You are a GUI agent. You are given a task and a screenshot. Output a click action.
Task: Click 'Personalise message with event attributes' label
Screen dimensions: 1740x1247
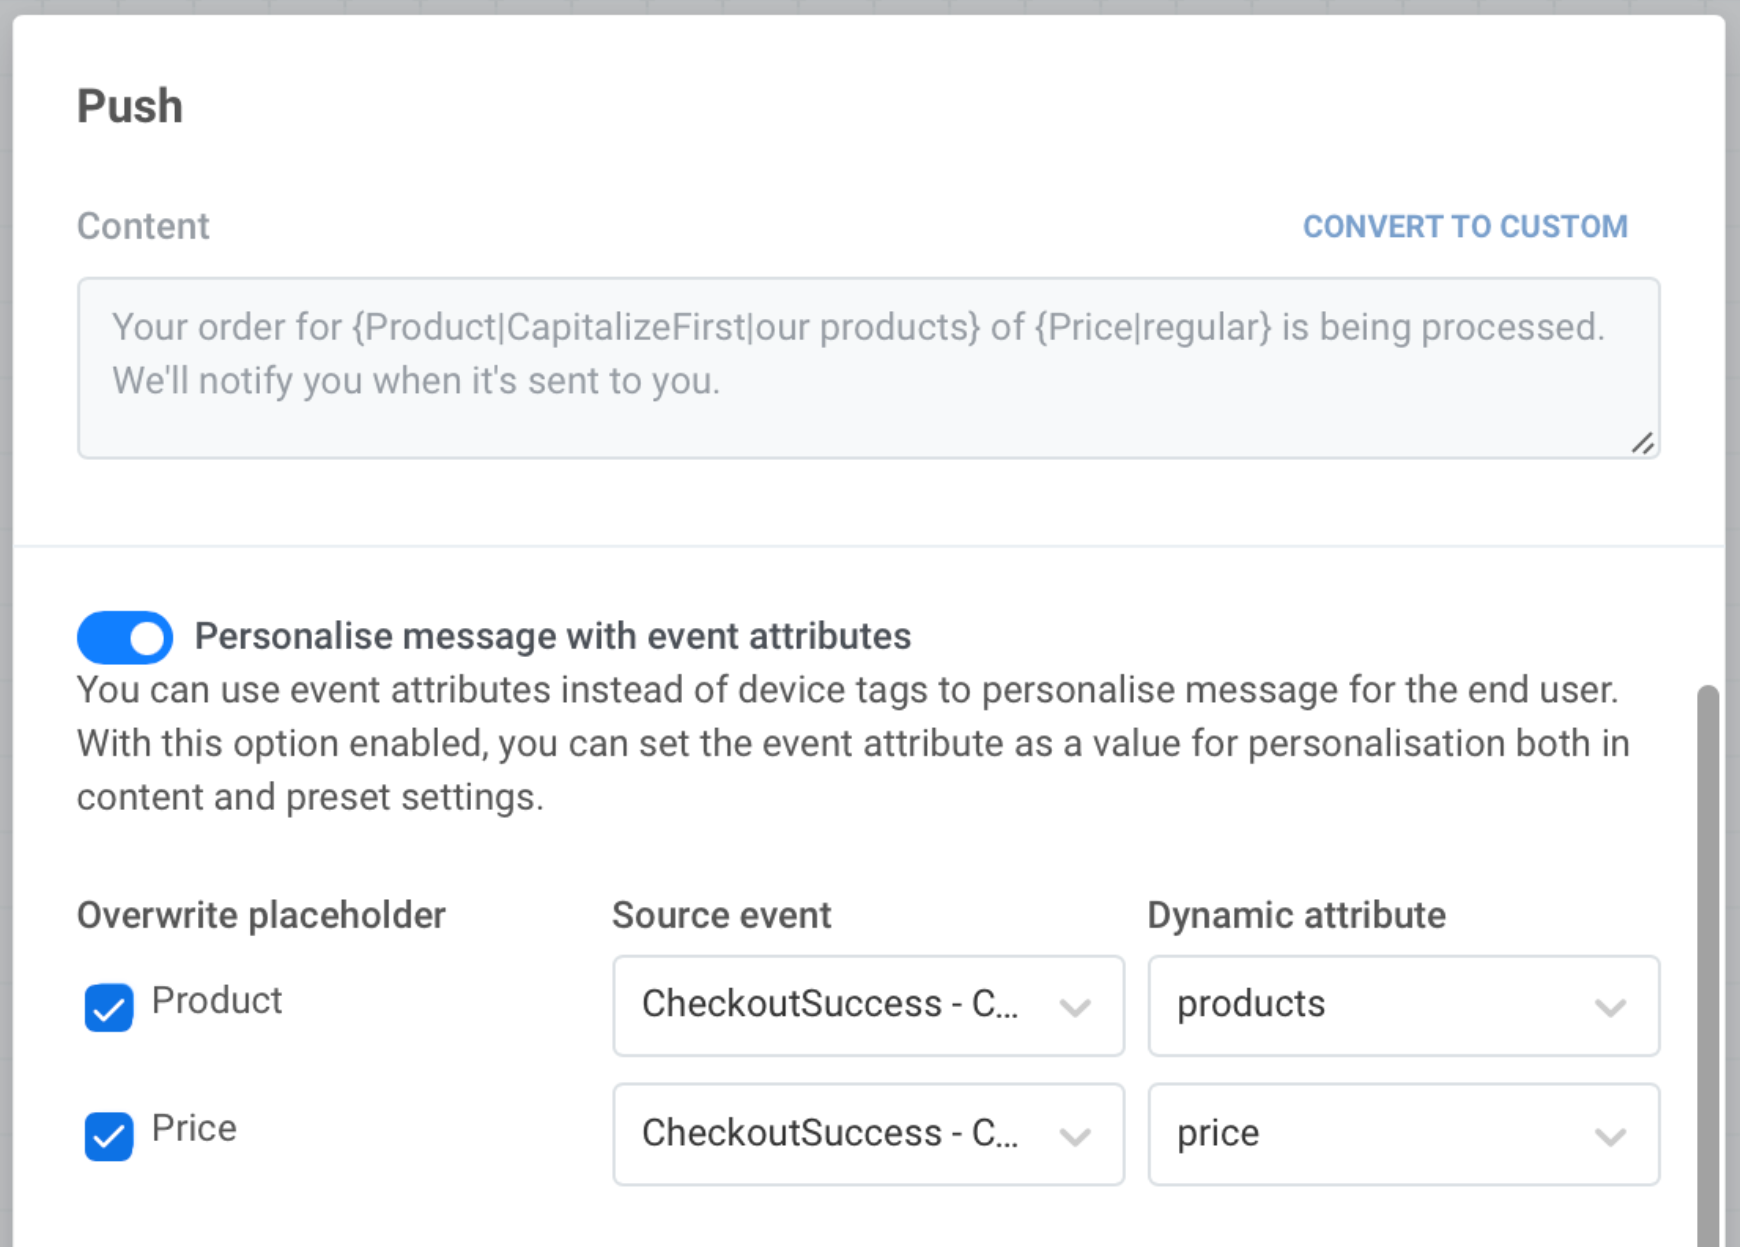click(552, 637)
